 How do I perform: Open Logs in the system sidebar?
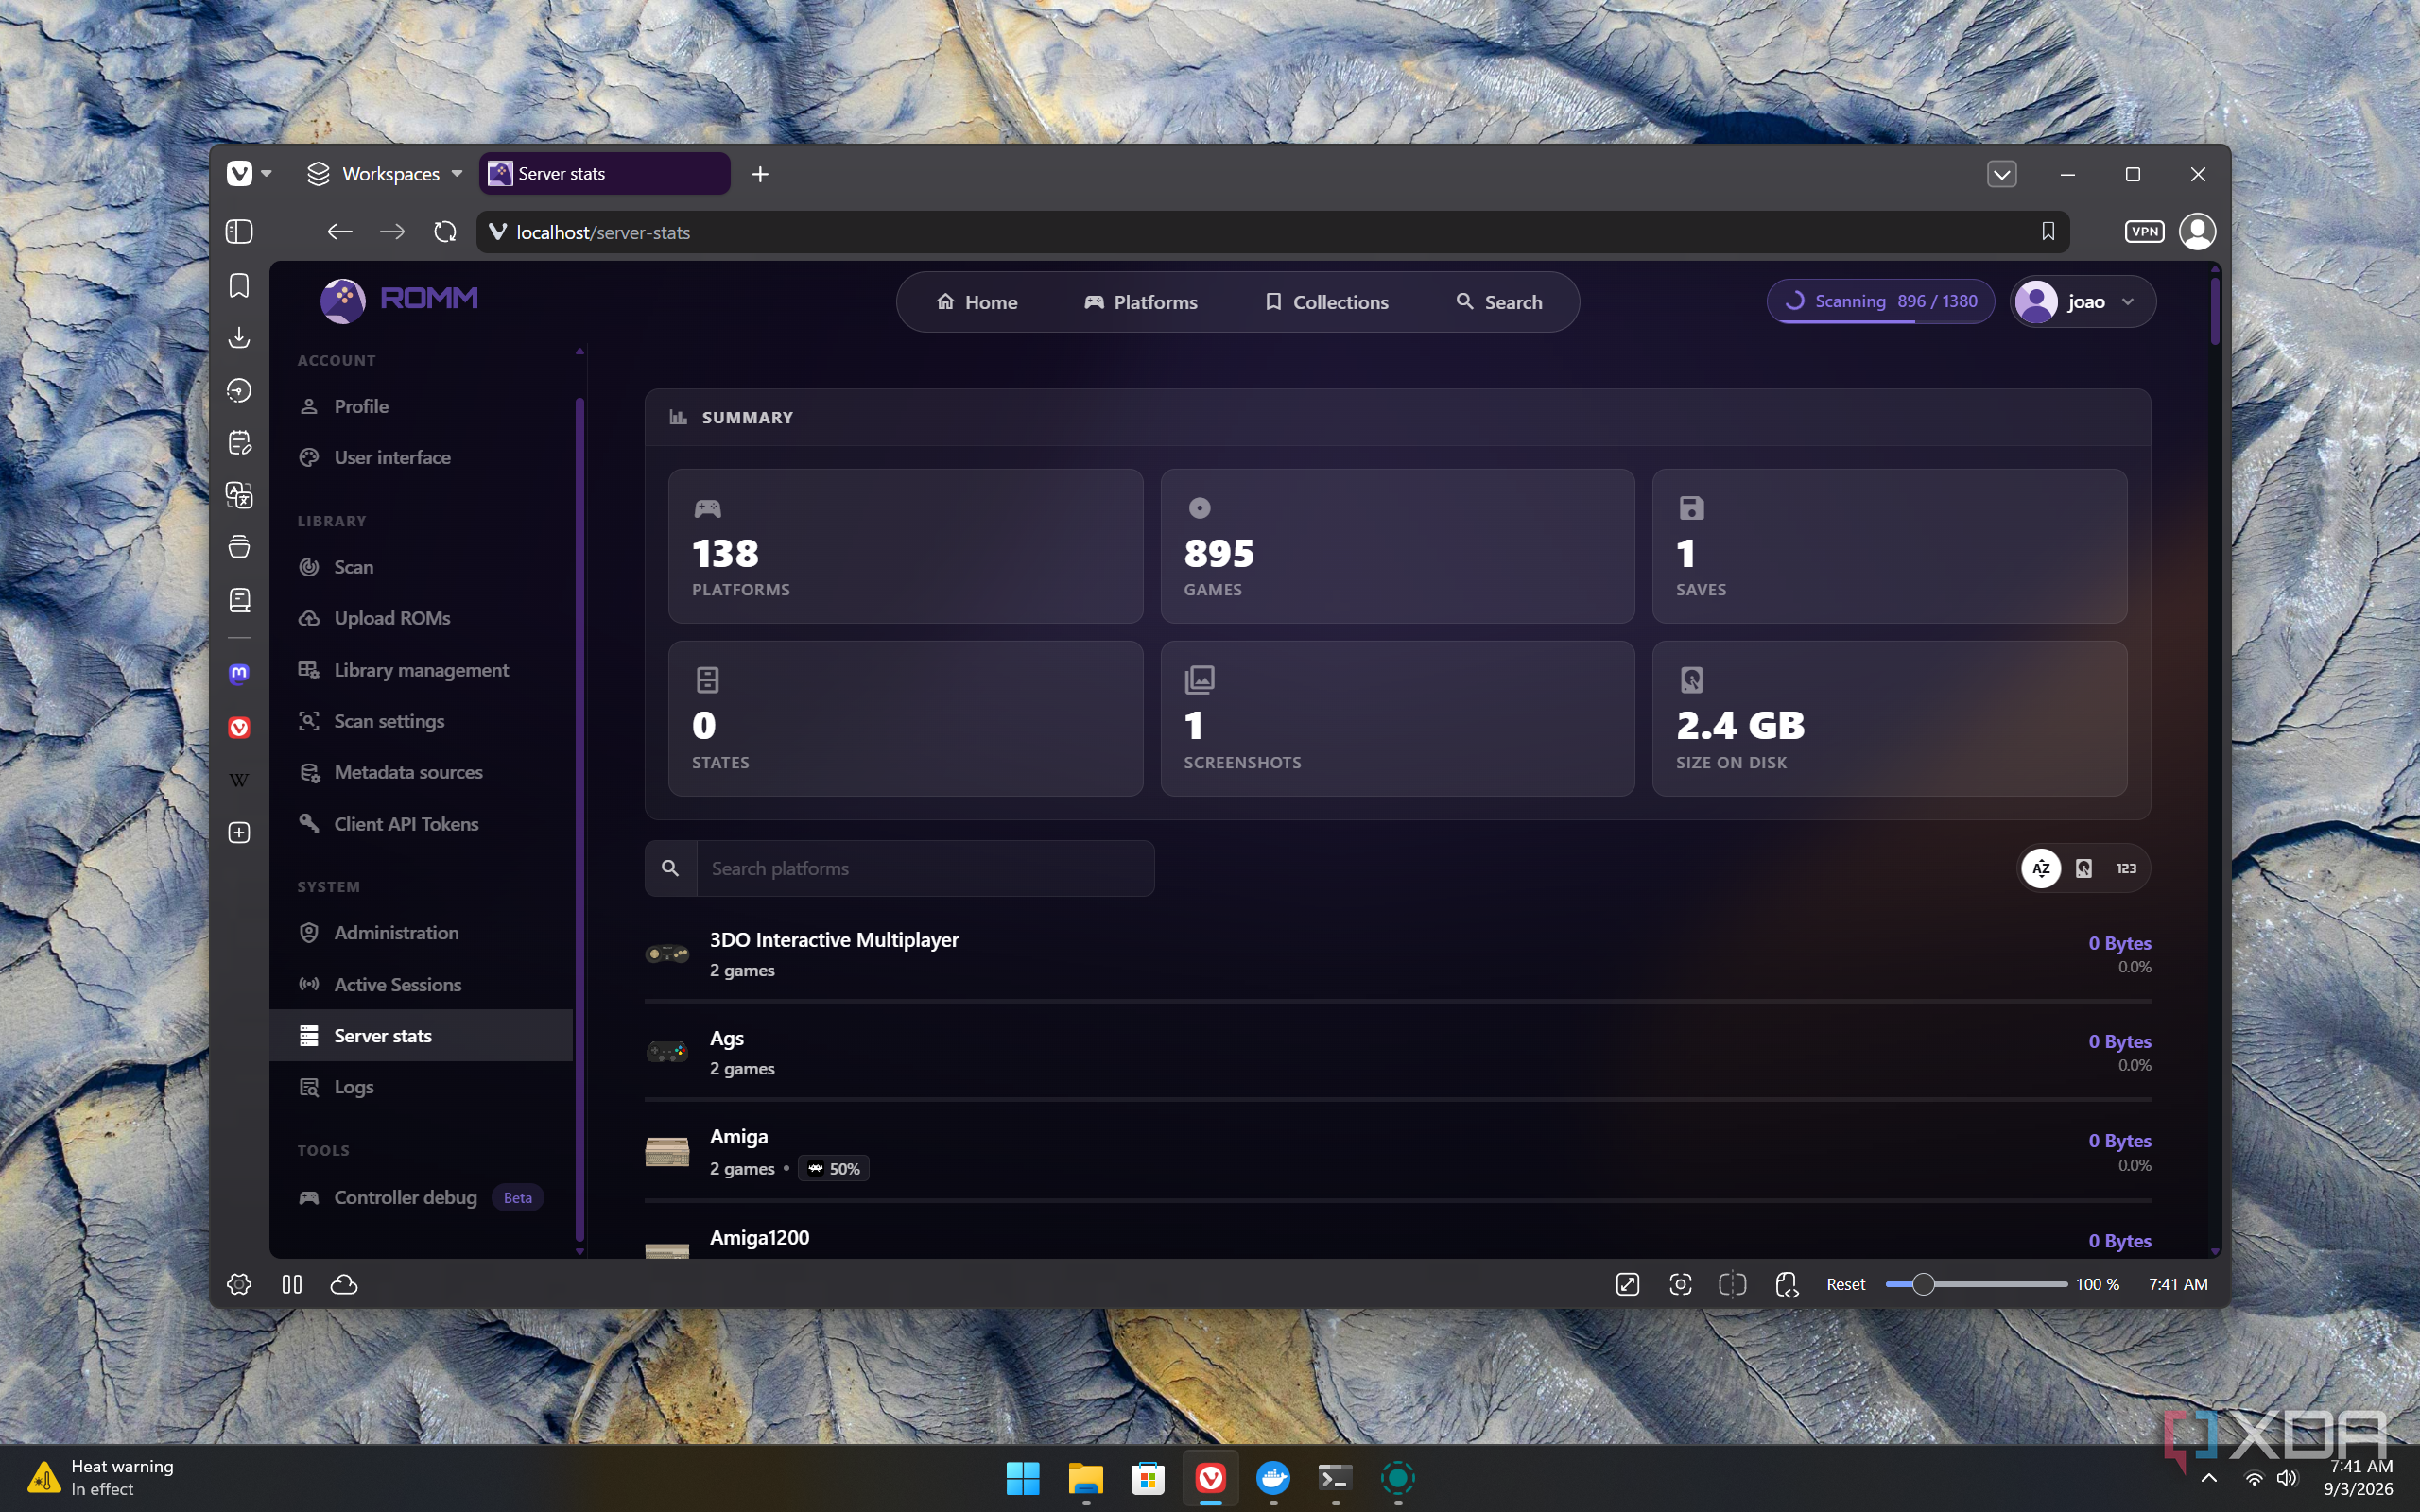click(421, 1087)
